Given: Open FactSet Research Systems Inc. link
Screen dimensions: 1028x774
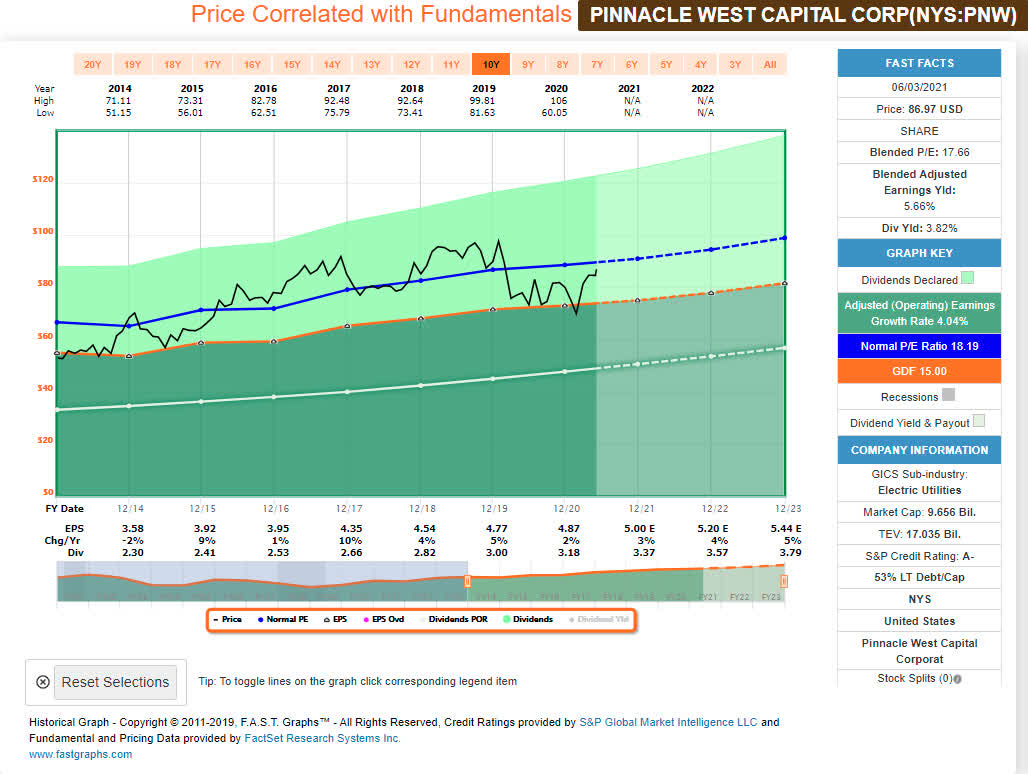Looking at the screenshot, I should (x=323, y=738).
